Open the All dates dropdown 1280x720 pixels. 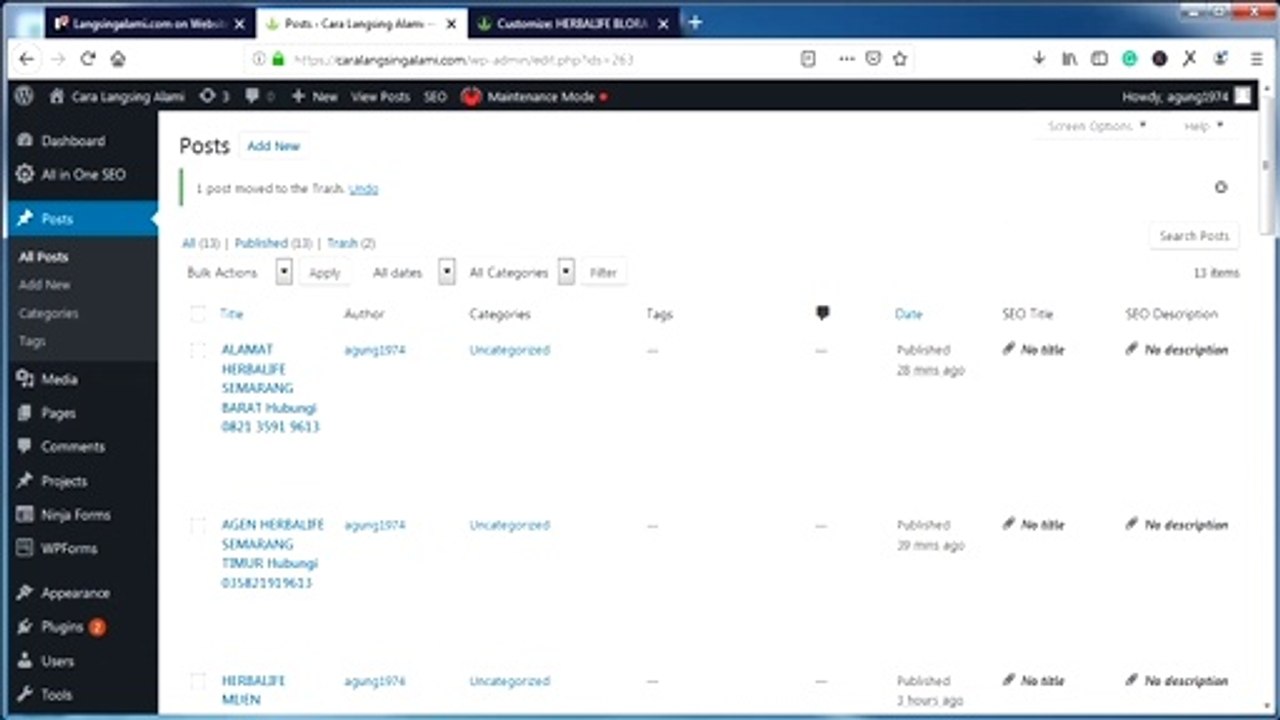411,272
